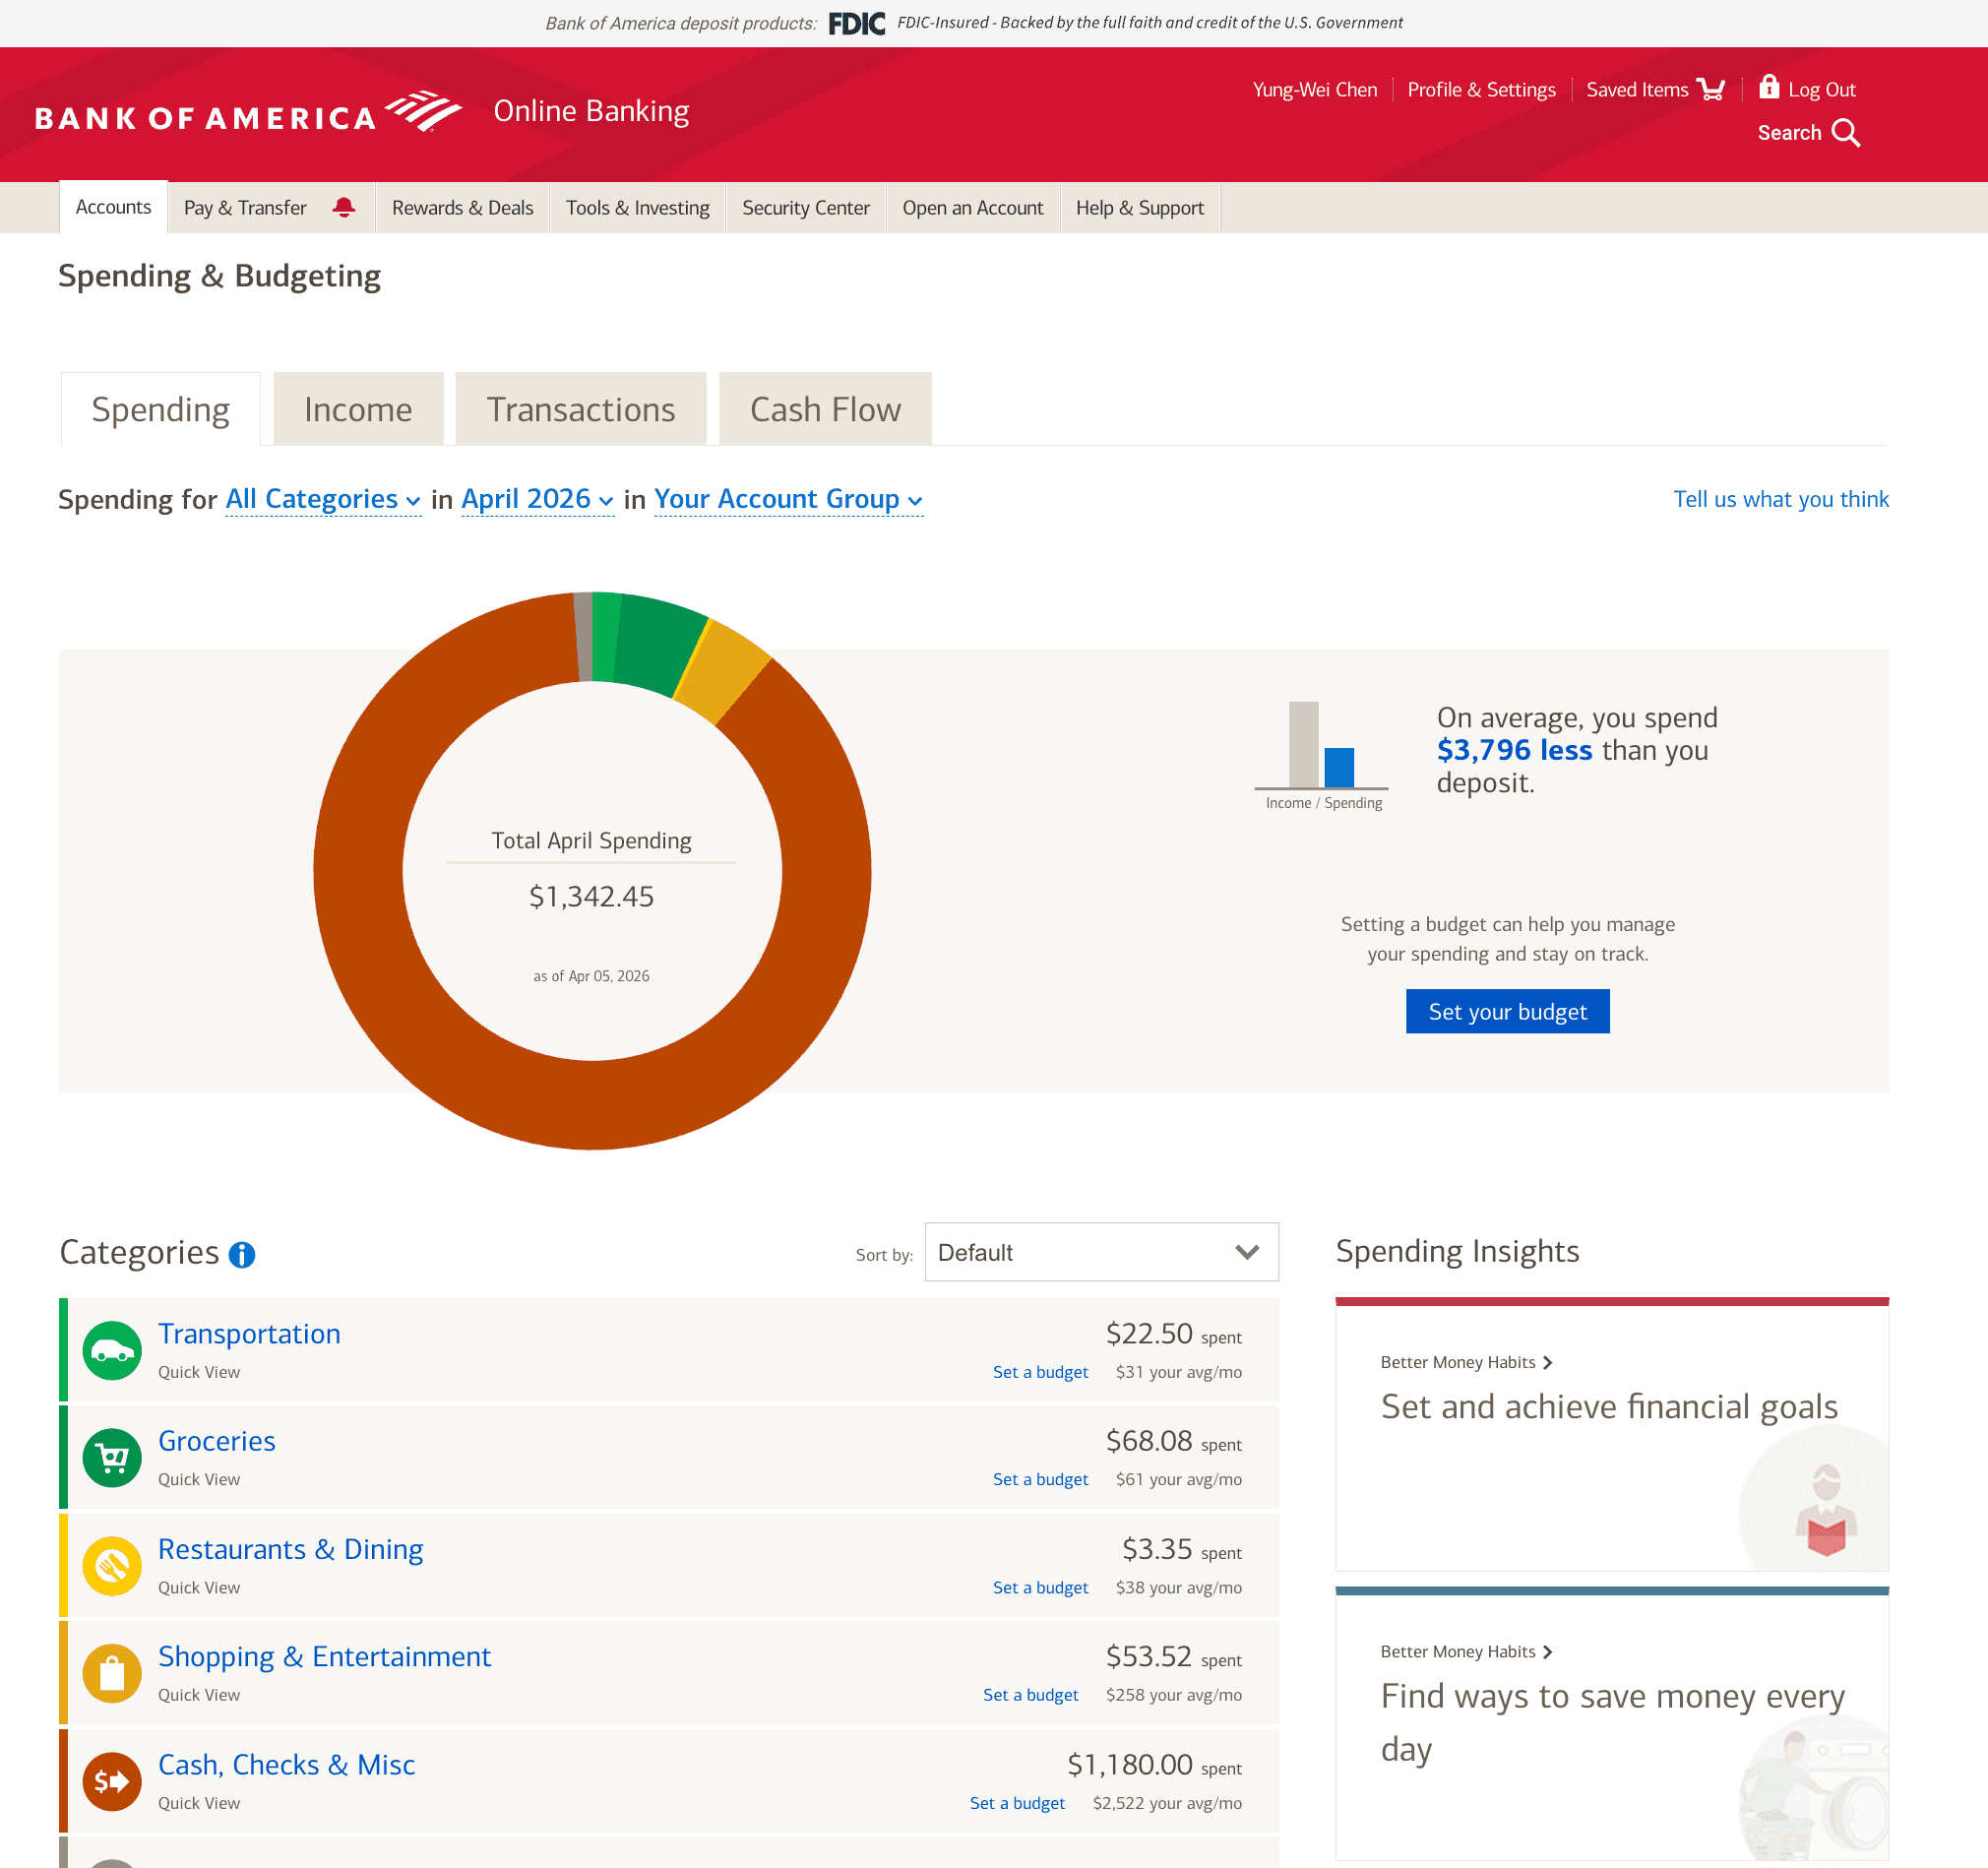Expand the Your Account Group dropdown
Viewport: 1988px width, 1868px height.
pos(788,499)
